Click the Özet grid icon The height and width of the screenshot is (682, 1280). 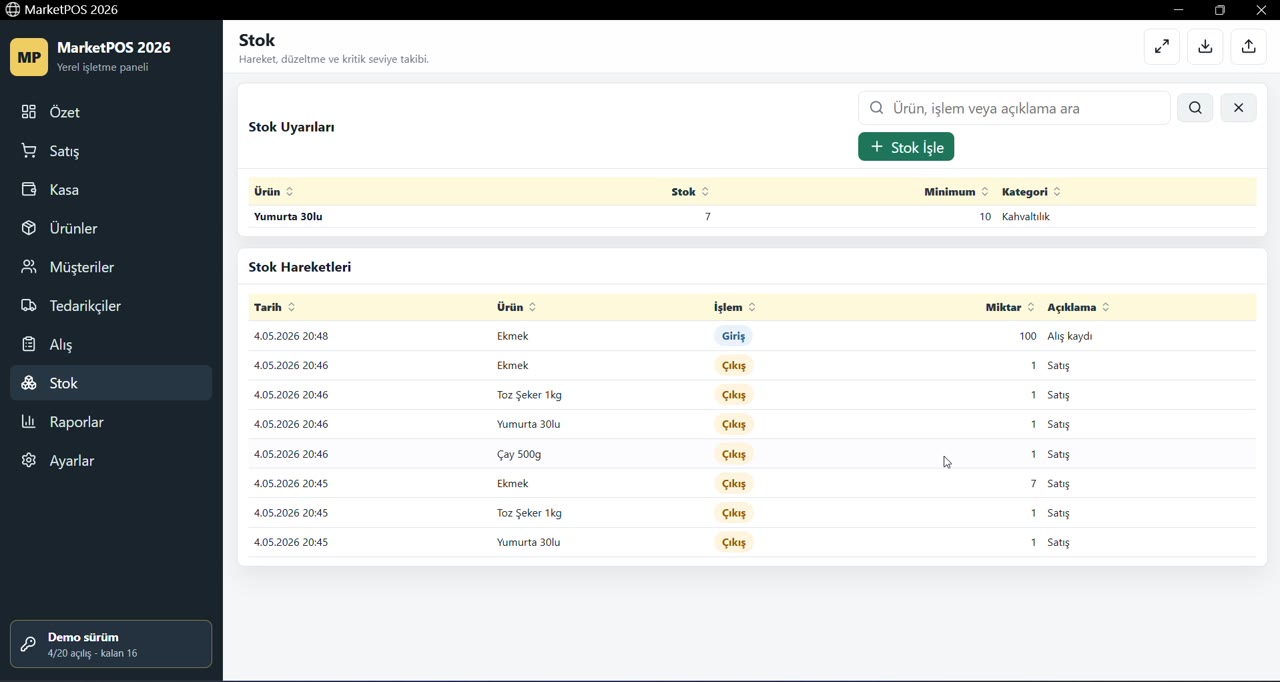[29, 112]
